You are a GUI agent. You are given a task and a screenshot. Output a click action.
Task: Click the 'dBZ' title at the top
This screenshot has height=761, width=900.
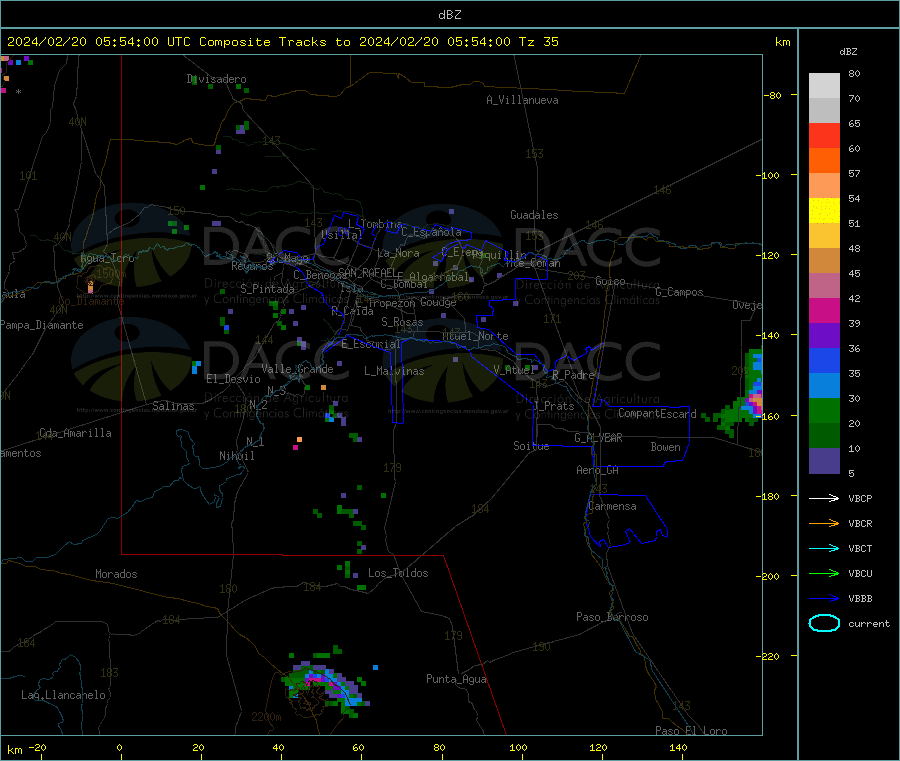(x=449, y=15)
